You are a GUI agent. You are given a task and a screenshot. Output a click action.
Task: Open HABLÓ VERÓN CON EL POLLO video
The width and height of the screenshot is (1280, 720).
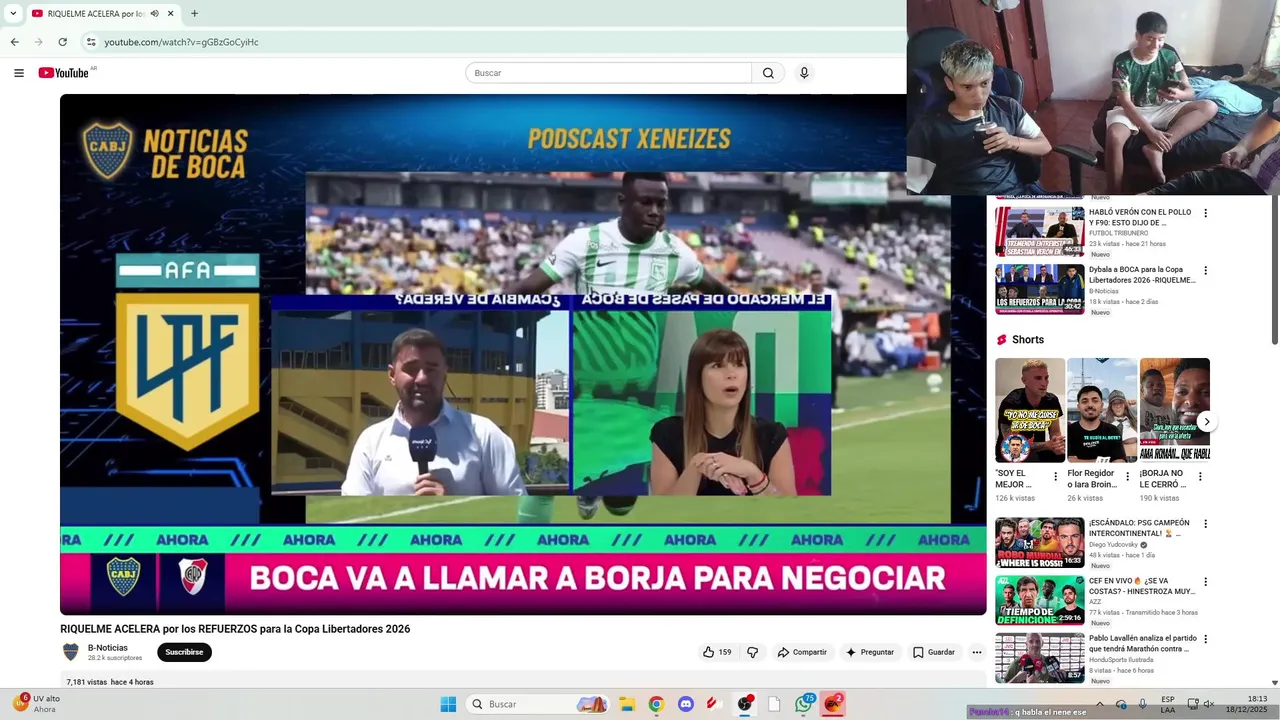(1140, 218)
